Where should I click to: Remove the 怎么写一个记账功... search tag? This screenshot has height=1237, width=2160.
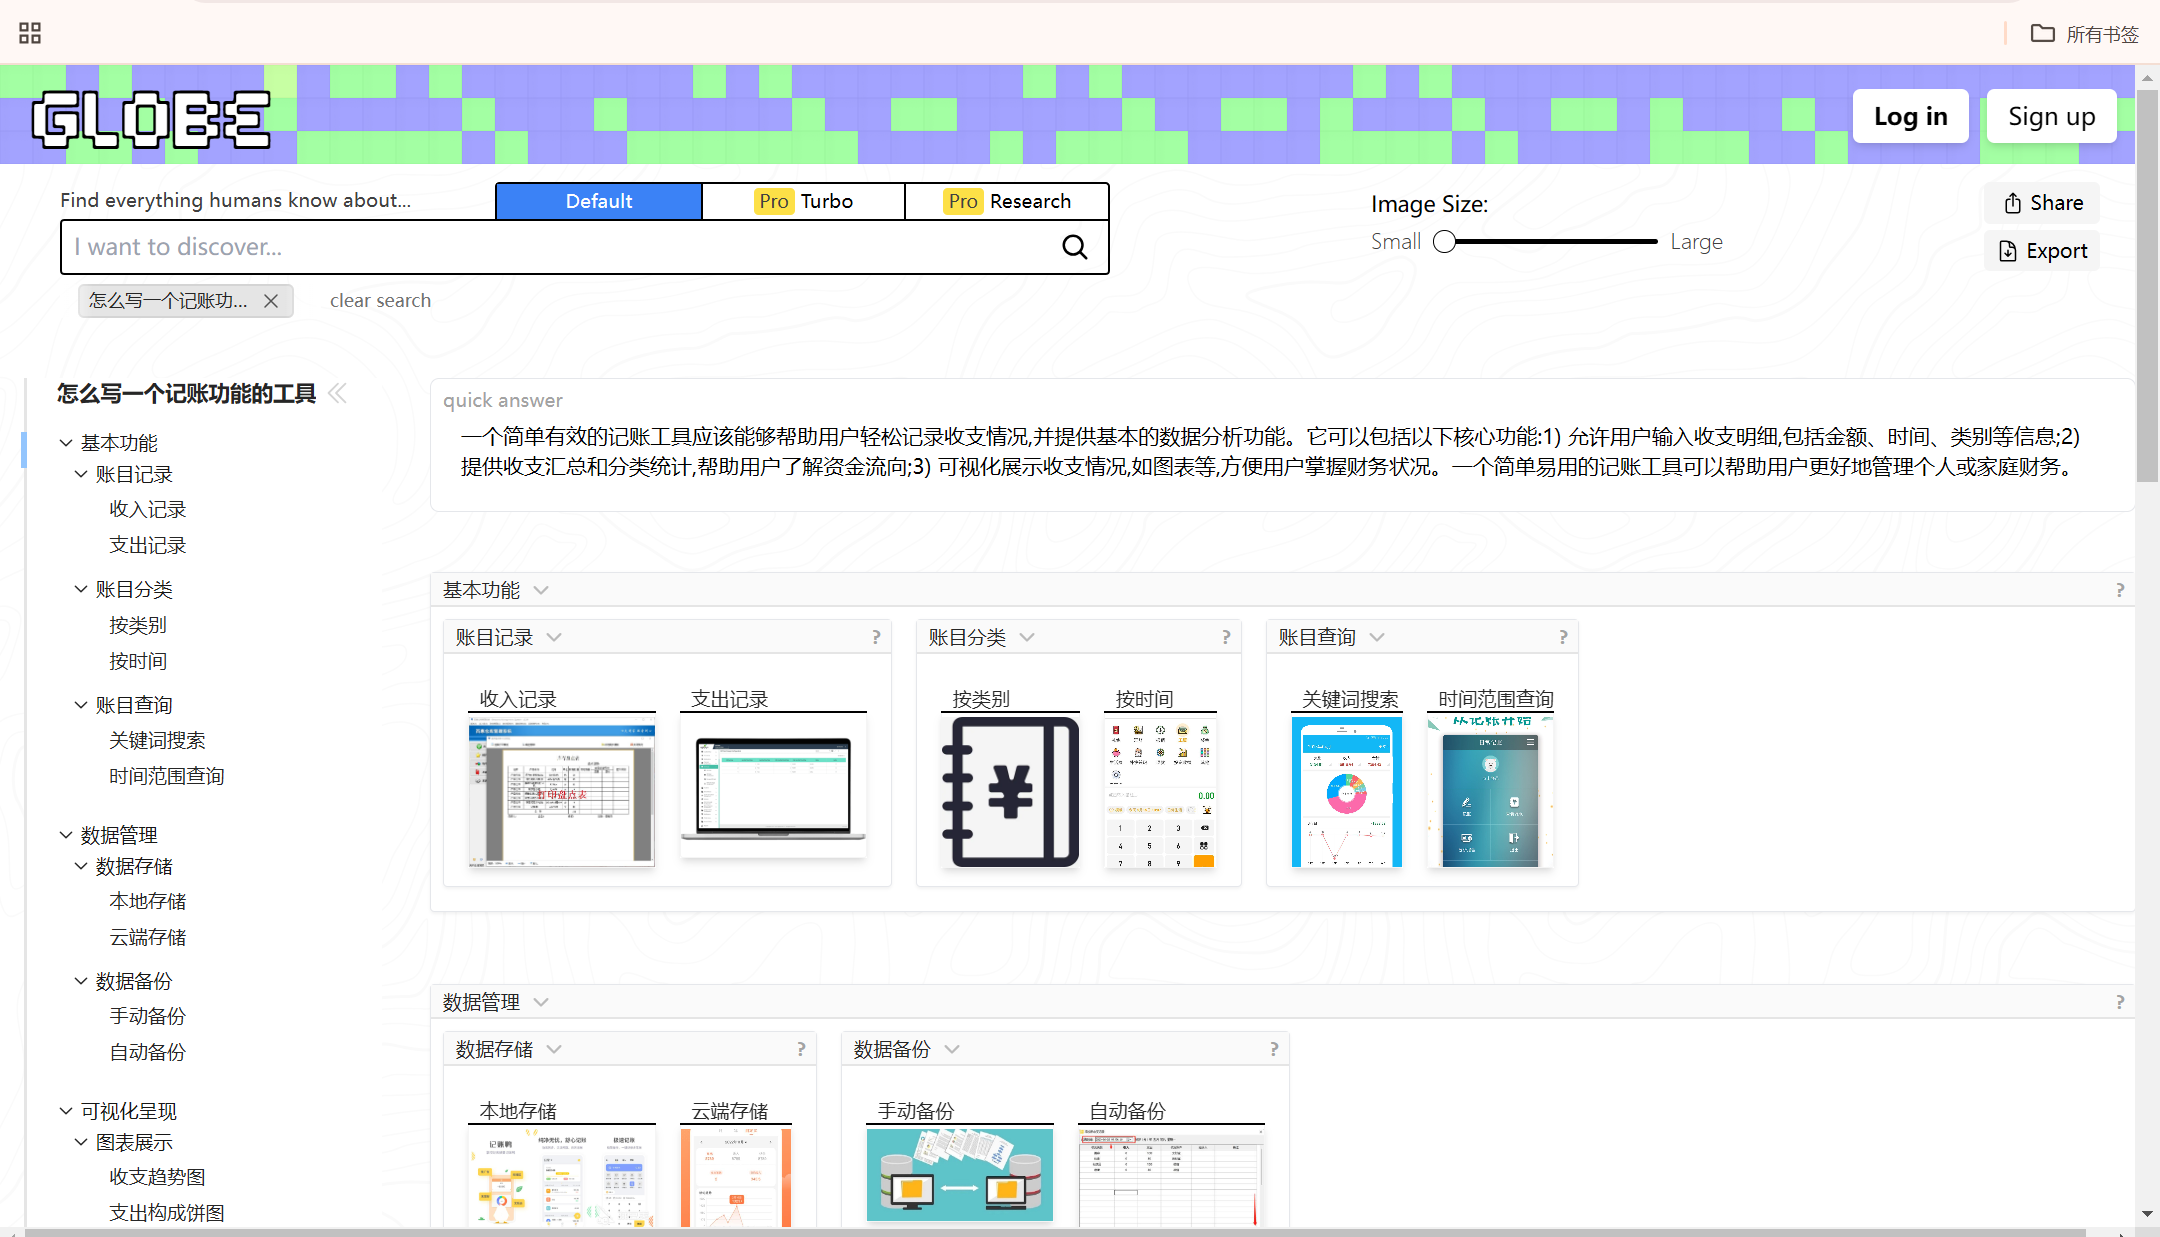pos(271,301)
